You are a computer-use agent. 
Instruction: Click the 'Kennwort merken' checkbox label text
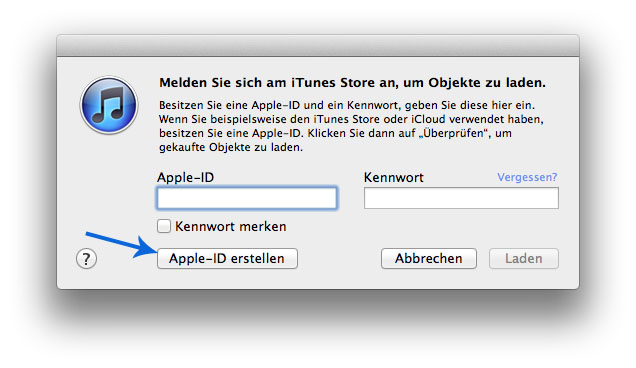tap(230, 226)
